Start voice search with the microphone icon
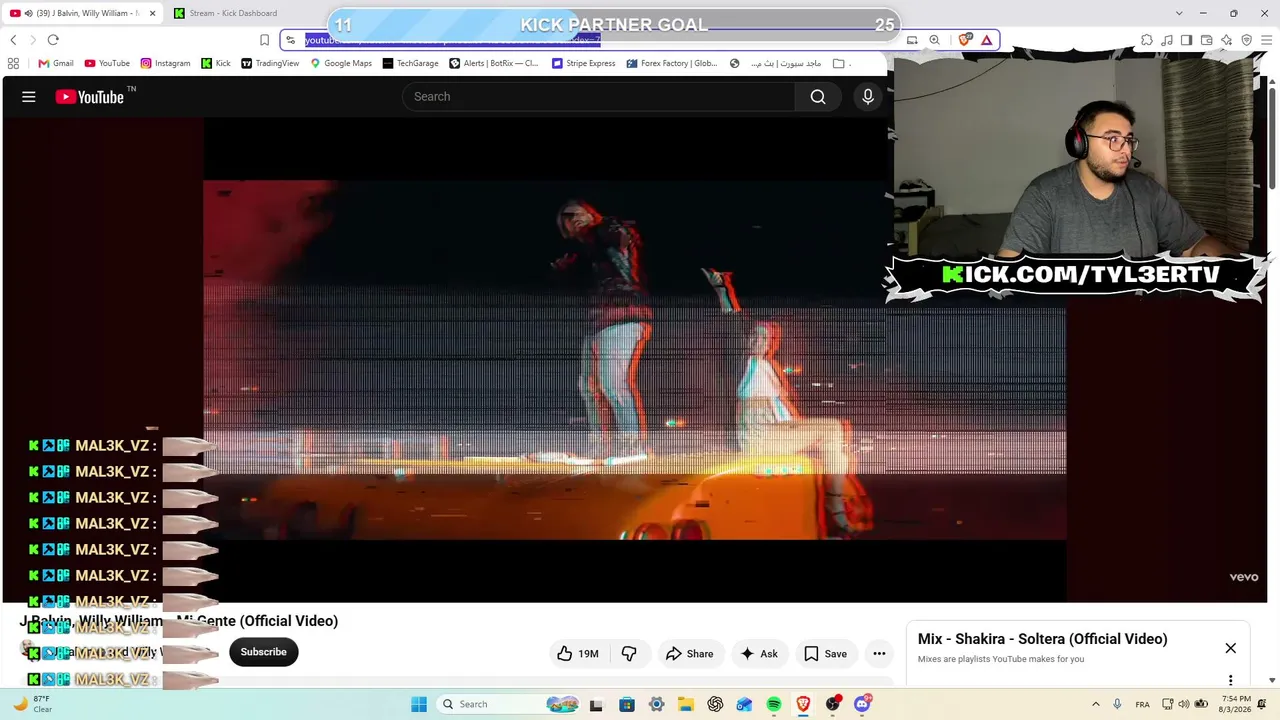The height and width of the screenshot is (720, 1280). pos(868,97)
